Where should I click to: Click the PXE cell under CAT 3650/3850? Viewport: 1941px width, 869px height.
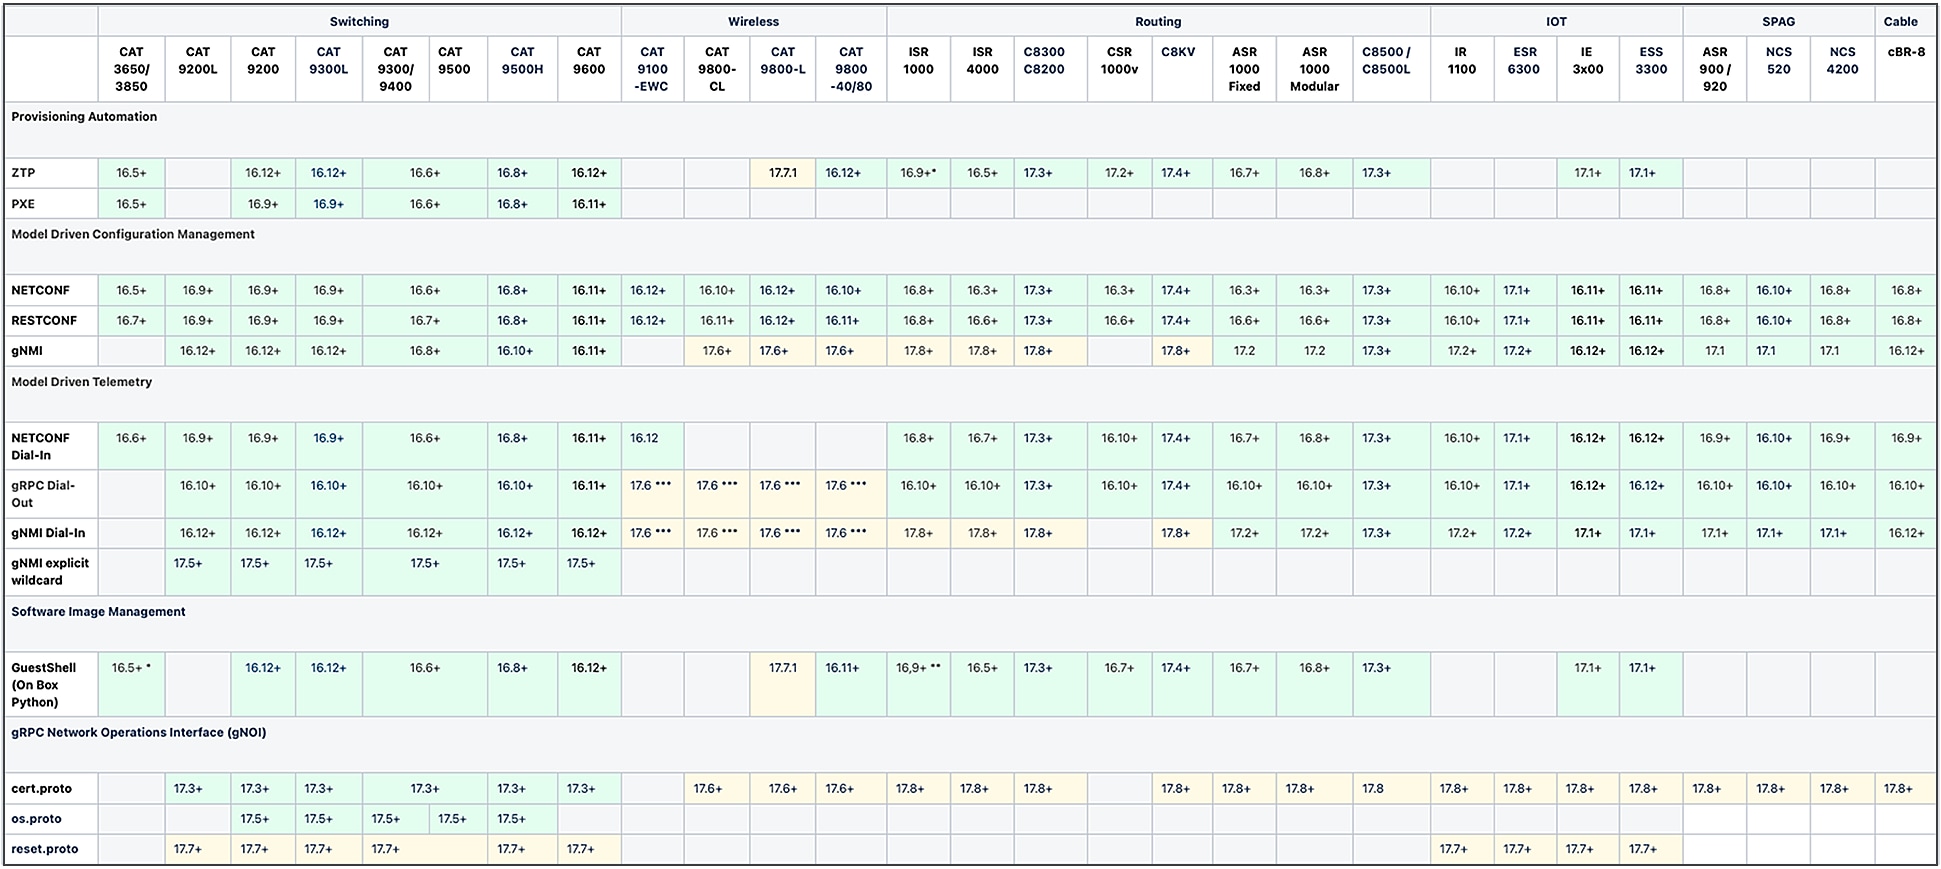pyautogui.click(x=131, y=204)
